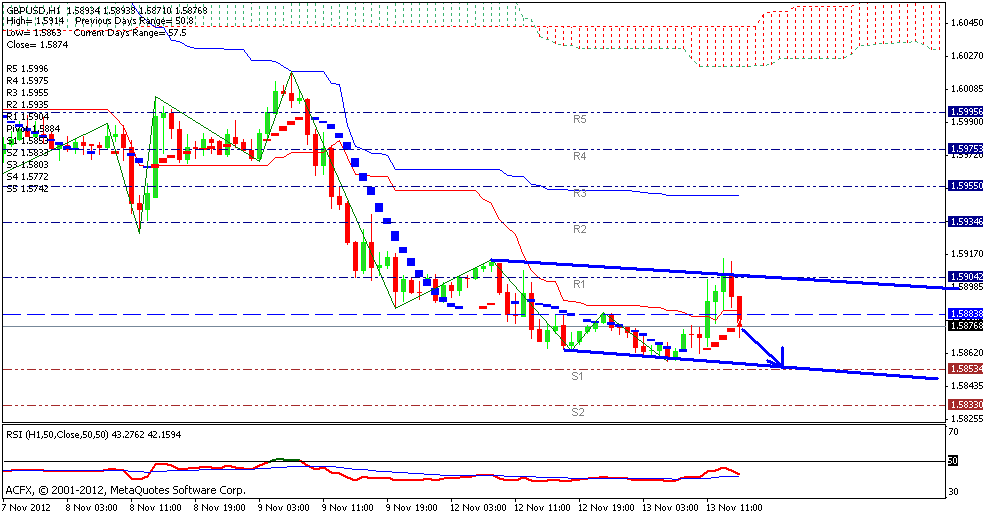Select the R3 resistance label

580,193
